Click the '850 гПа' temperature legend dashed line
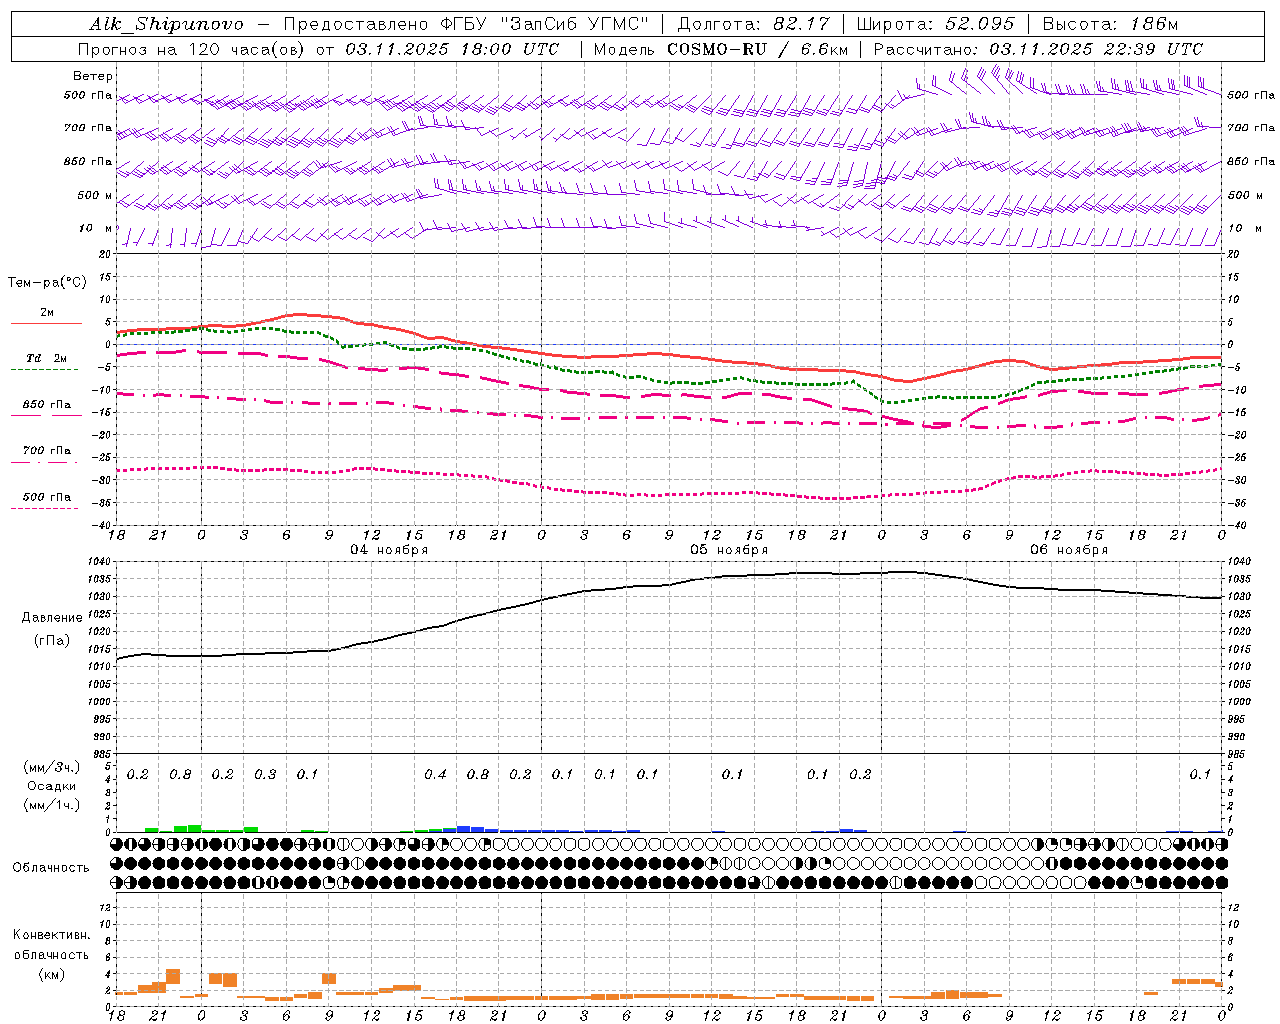1280x1024 pixels. [x=45, y=415]
